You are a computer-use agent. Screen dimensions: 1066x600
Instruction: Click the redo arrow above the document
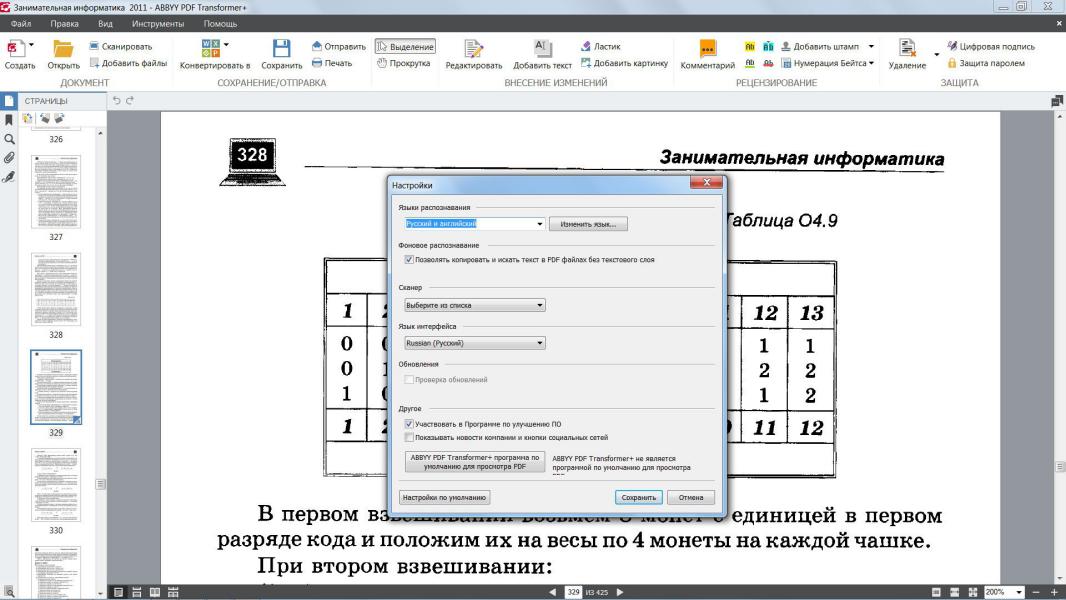click(130, 101)
